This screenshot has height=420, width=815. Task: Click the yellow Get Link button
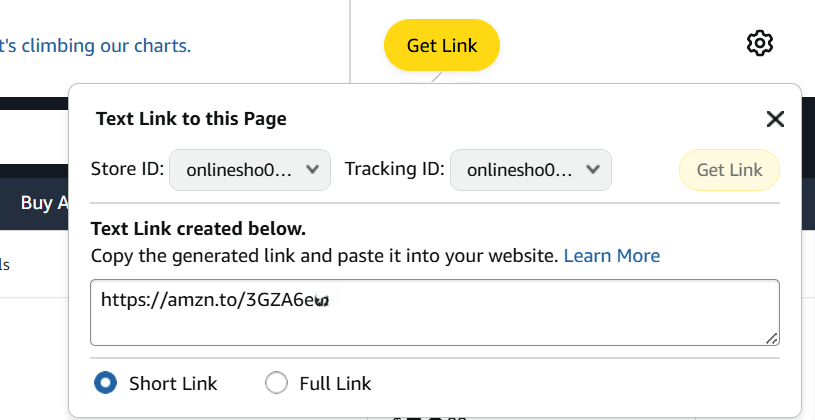click(x=442, y=45)
